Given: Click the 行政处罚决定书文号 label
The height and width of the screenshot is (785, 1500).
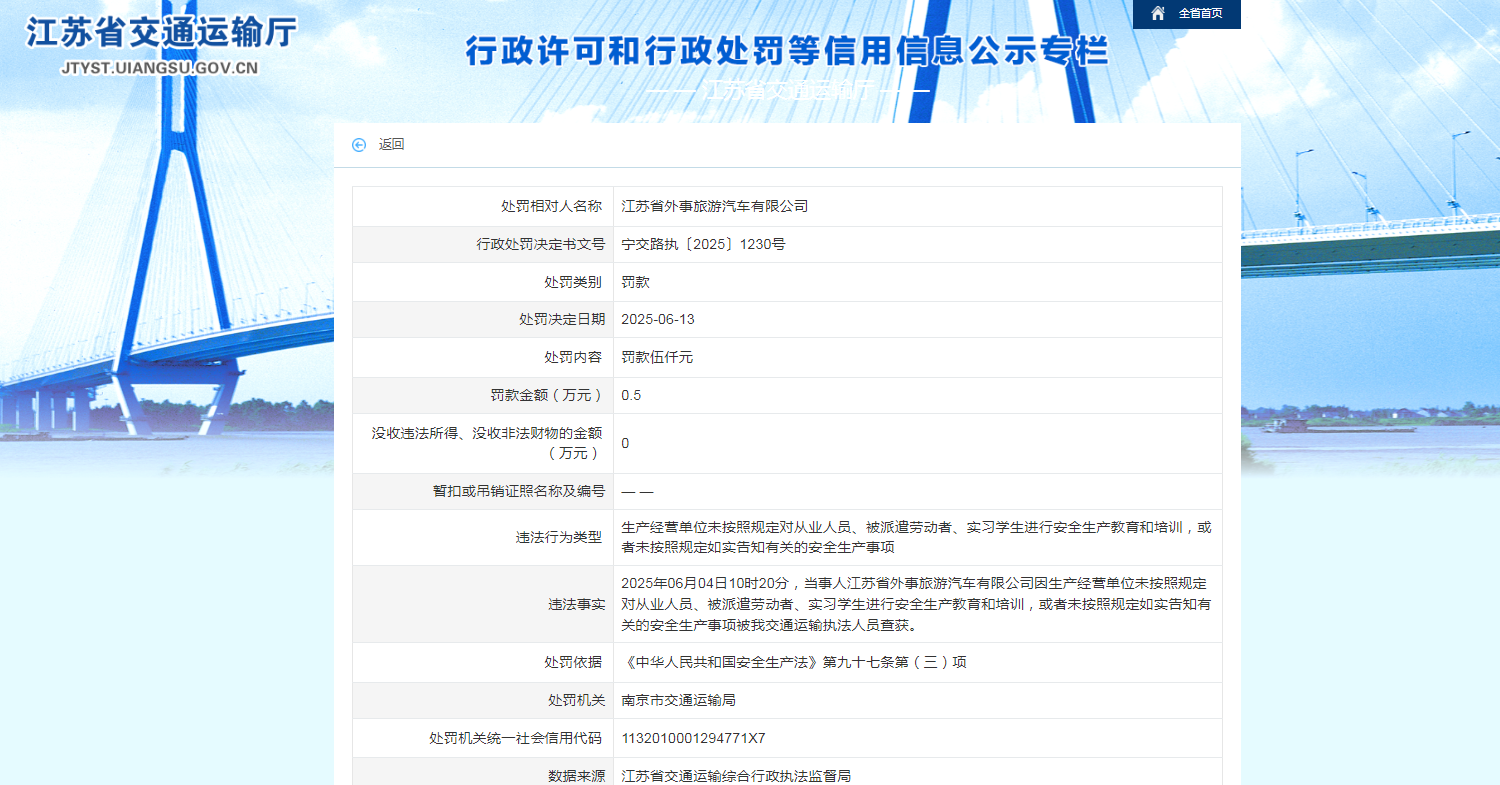Looking at the screenshot, I should [x=541, y=245].
